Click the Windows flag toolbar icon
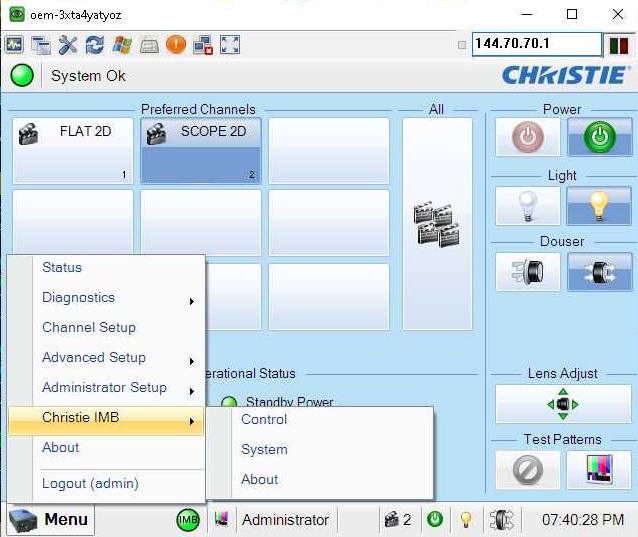Viewport: 638px width, 537px height. [x=122, y=44]
